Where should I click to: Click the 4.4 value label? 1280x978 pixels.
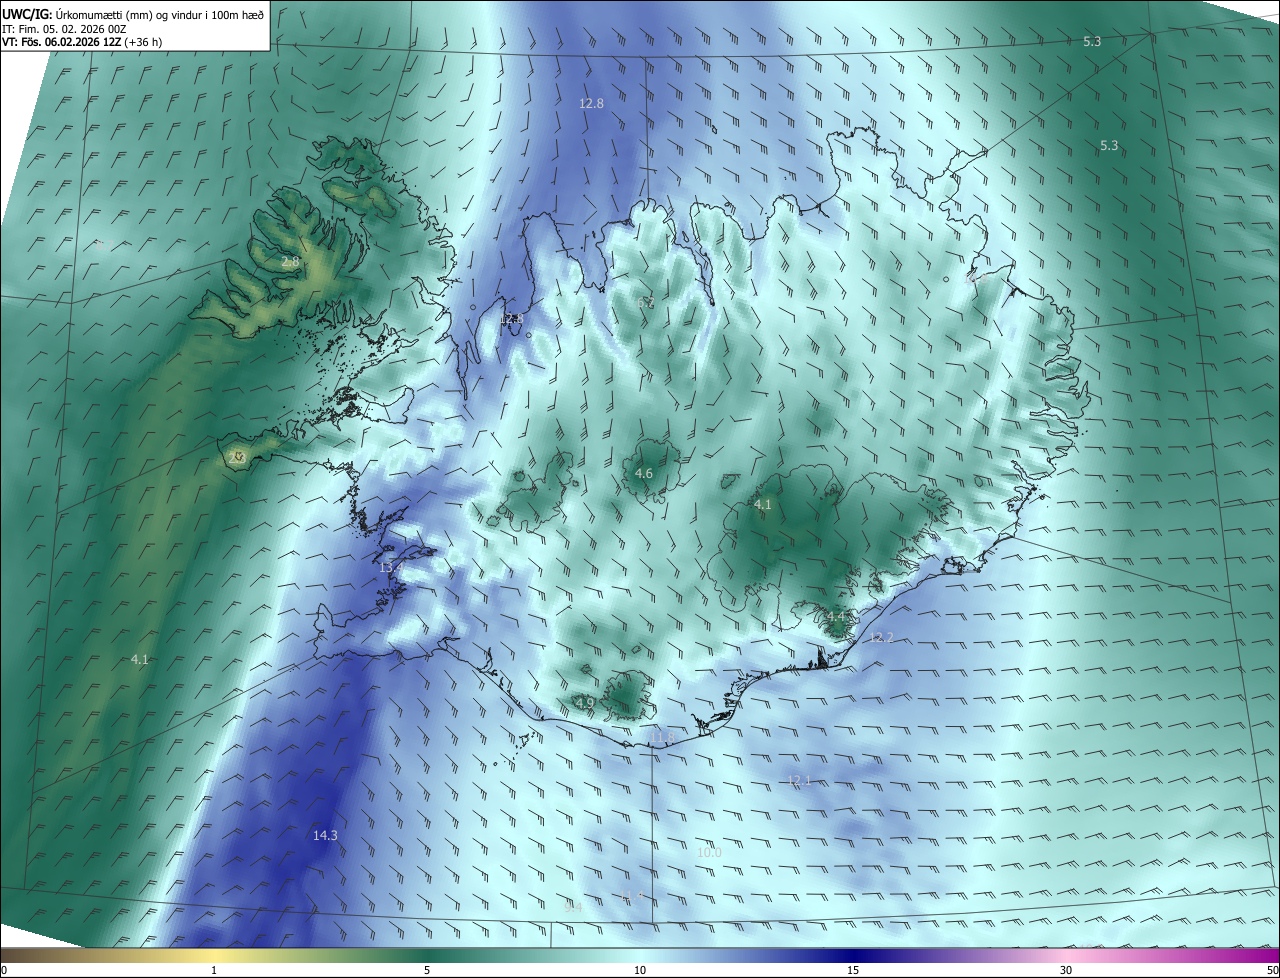coord(837,617)
